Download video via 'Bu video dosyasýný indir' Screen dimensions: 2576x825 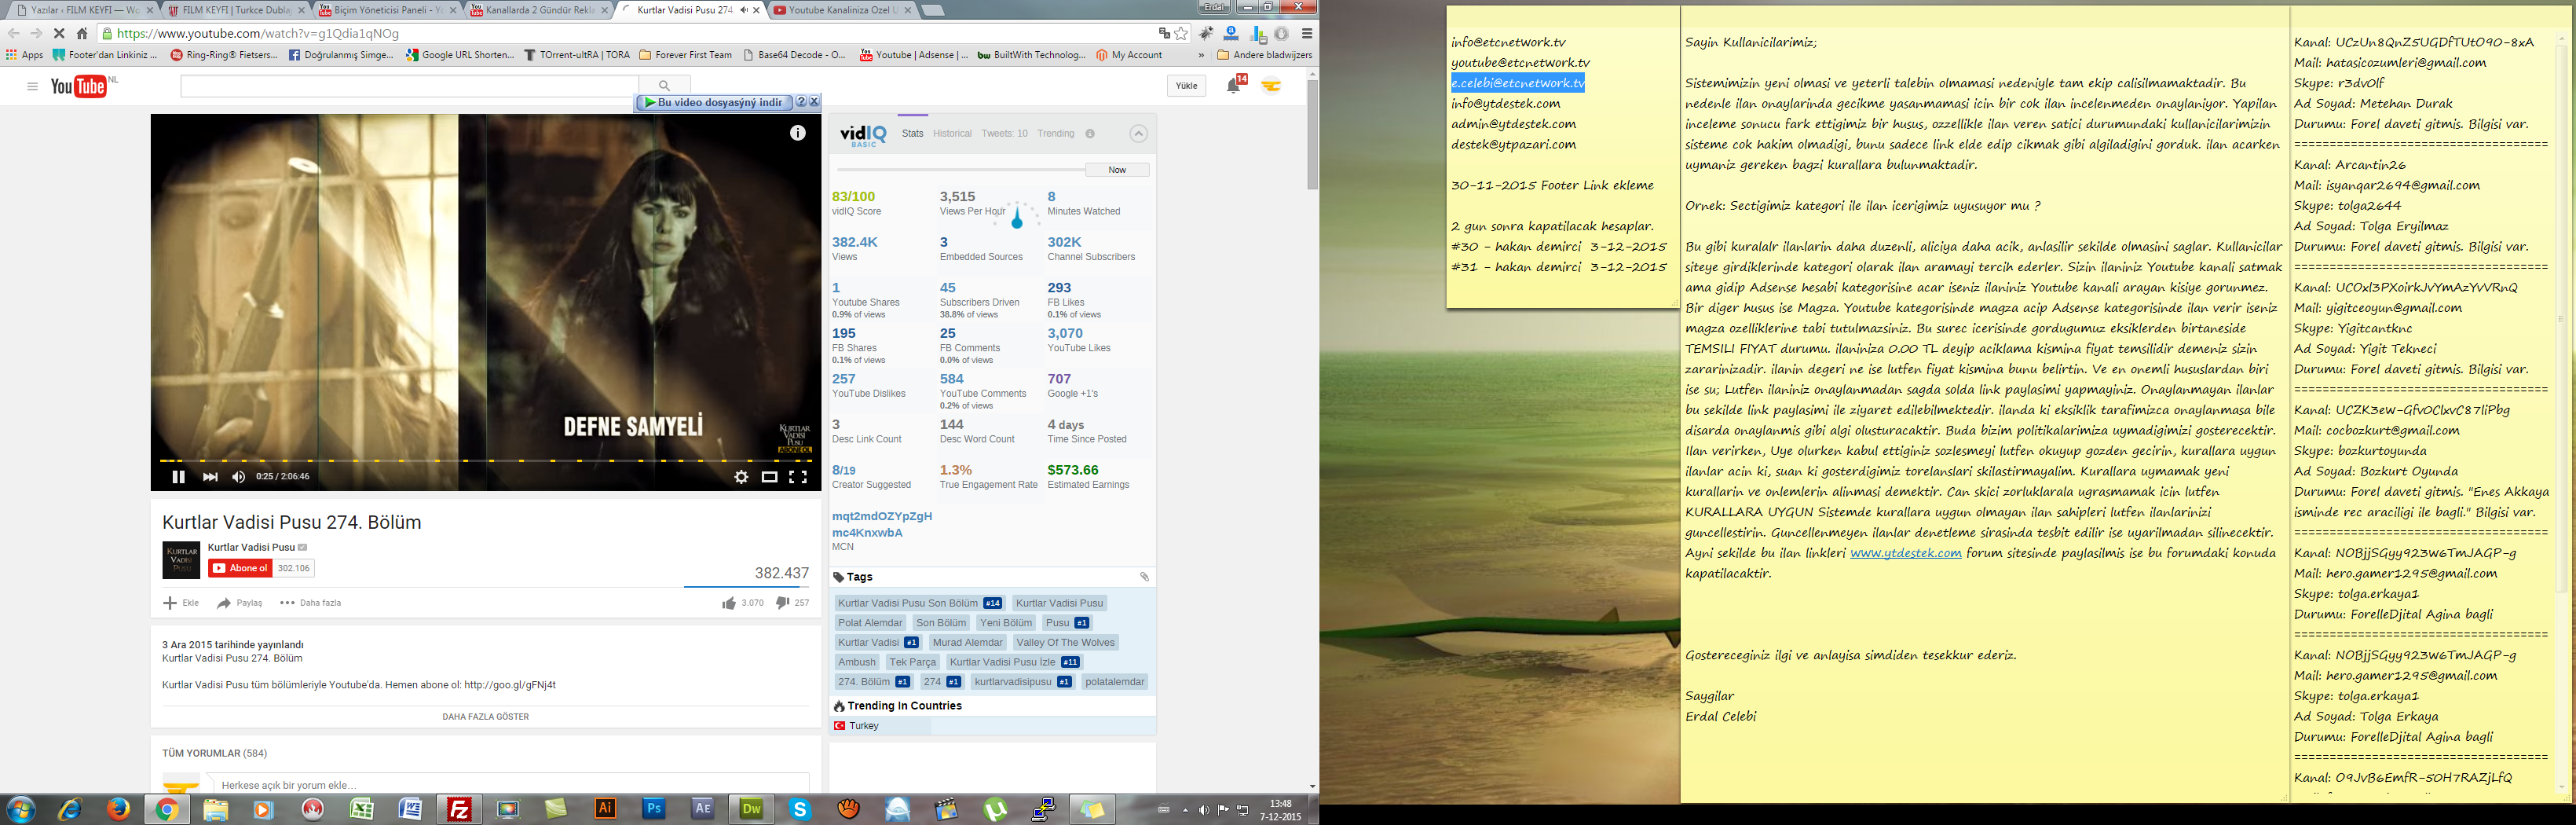pyautogui.click(x=714, y=102)
